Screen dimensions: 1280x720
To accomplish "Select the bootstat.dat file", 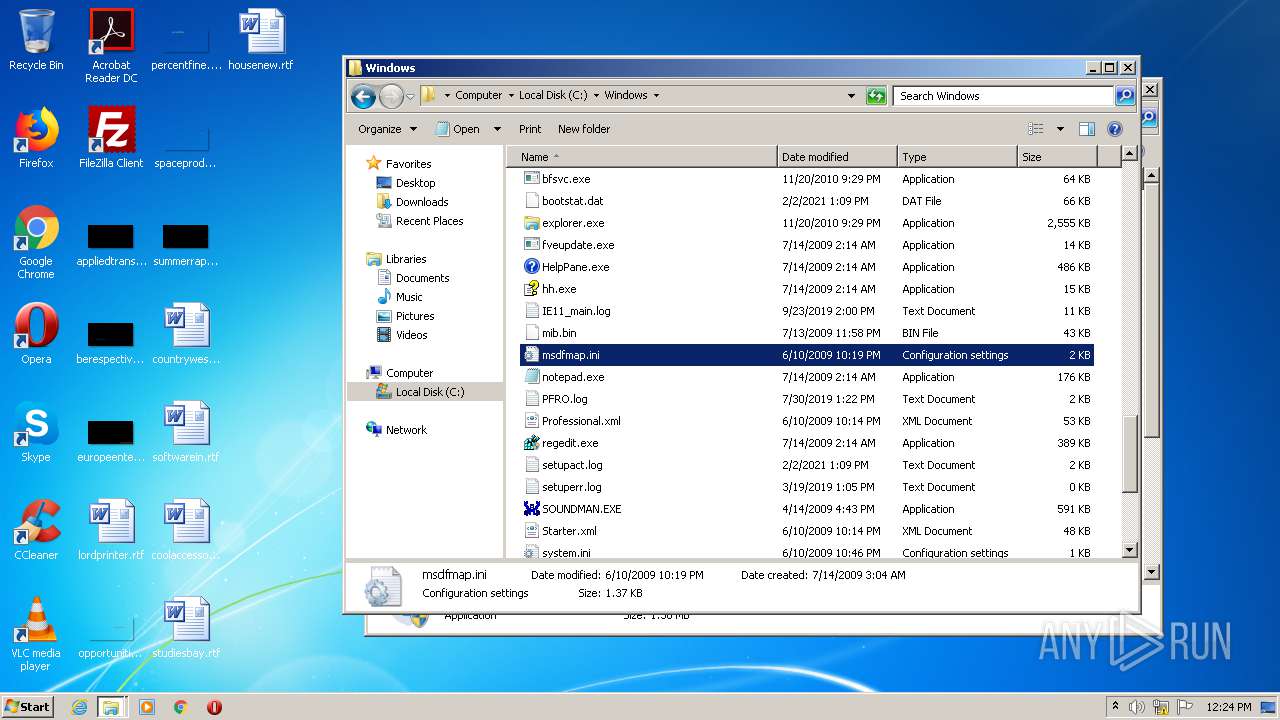I will (x=572, y=201).
